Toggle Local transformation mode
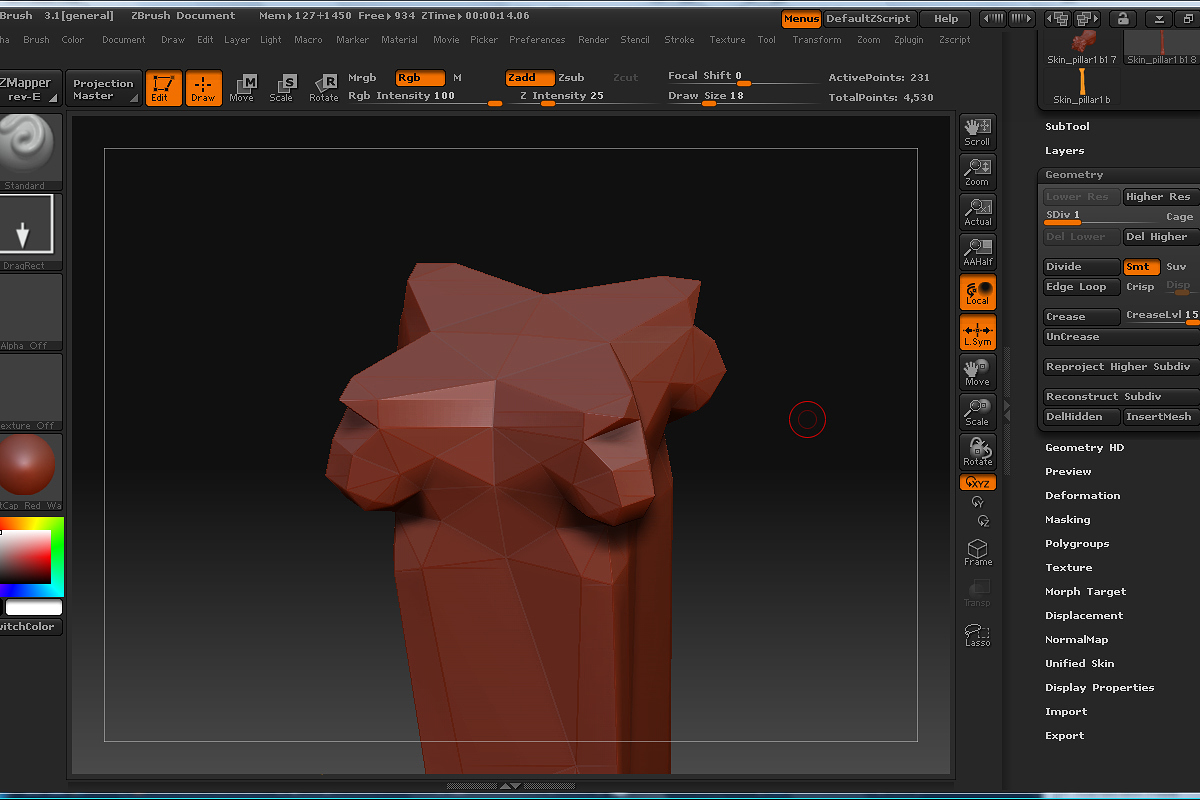The image size is (1200, 800). point(977,292)
